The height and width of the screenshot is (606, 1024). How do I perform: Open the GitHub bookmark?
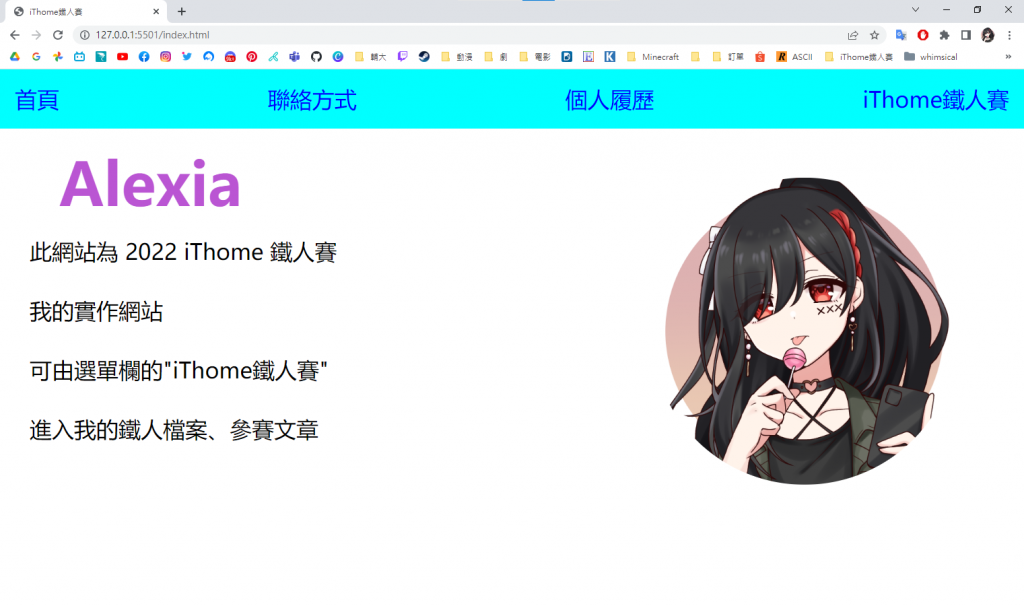[x=316, y=57]
